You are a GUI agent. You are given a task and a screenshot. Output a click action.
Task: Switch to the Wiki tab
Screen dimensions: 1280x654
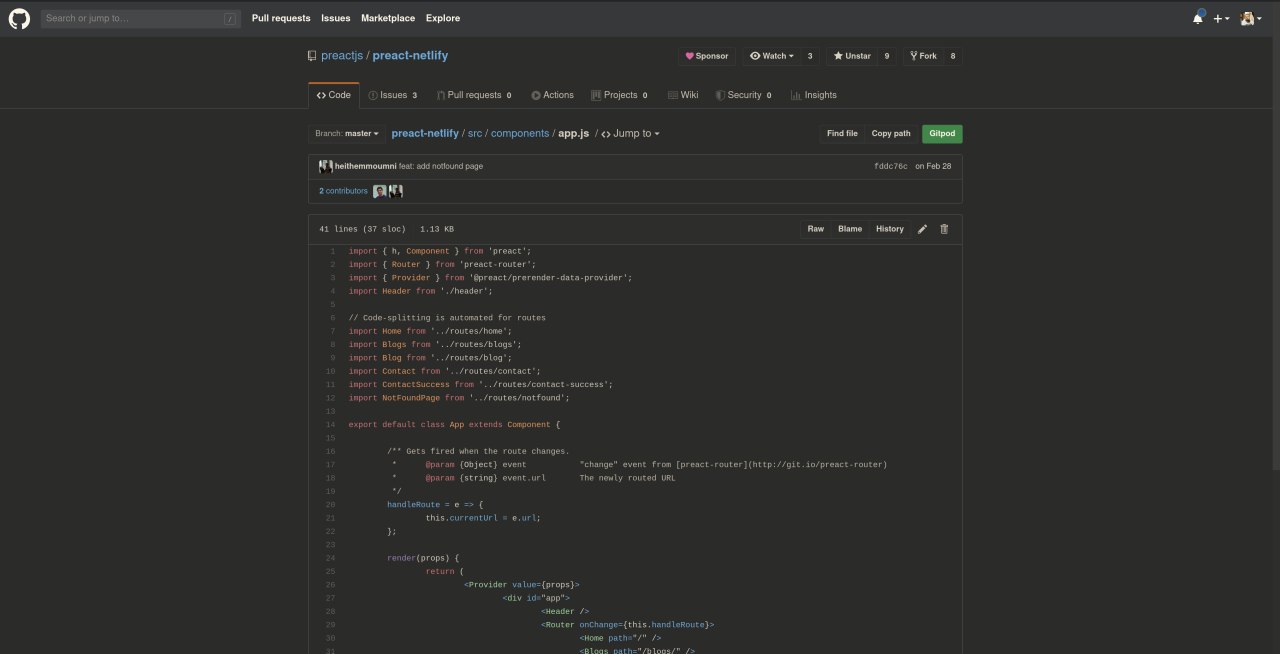tap(683, 95)
